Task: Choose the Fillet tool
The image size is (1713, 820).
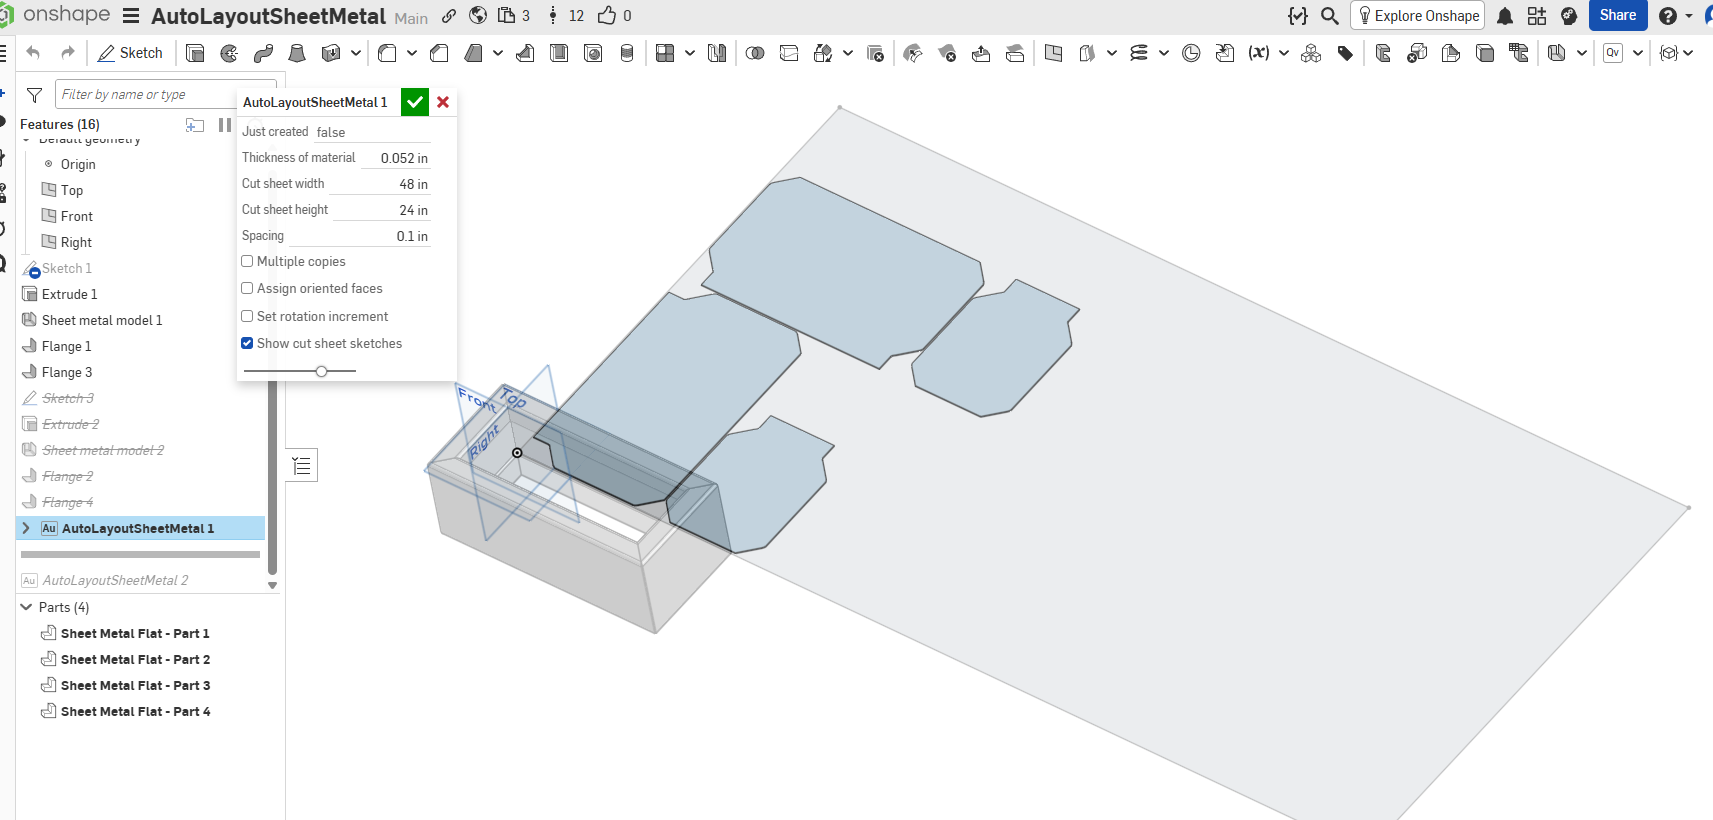Action: 387,53
